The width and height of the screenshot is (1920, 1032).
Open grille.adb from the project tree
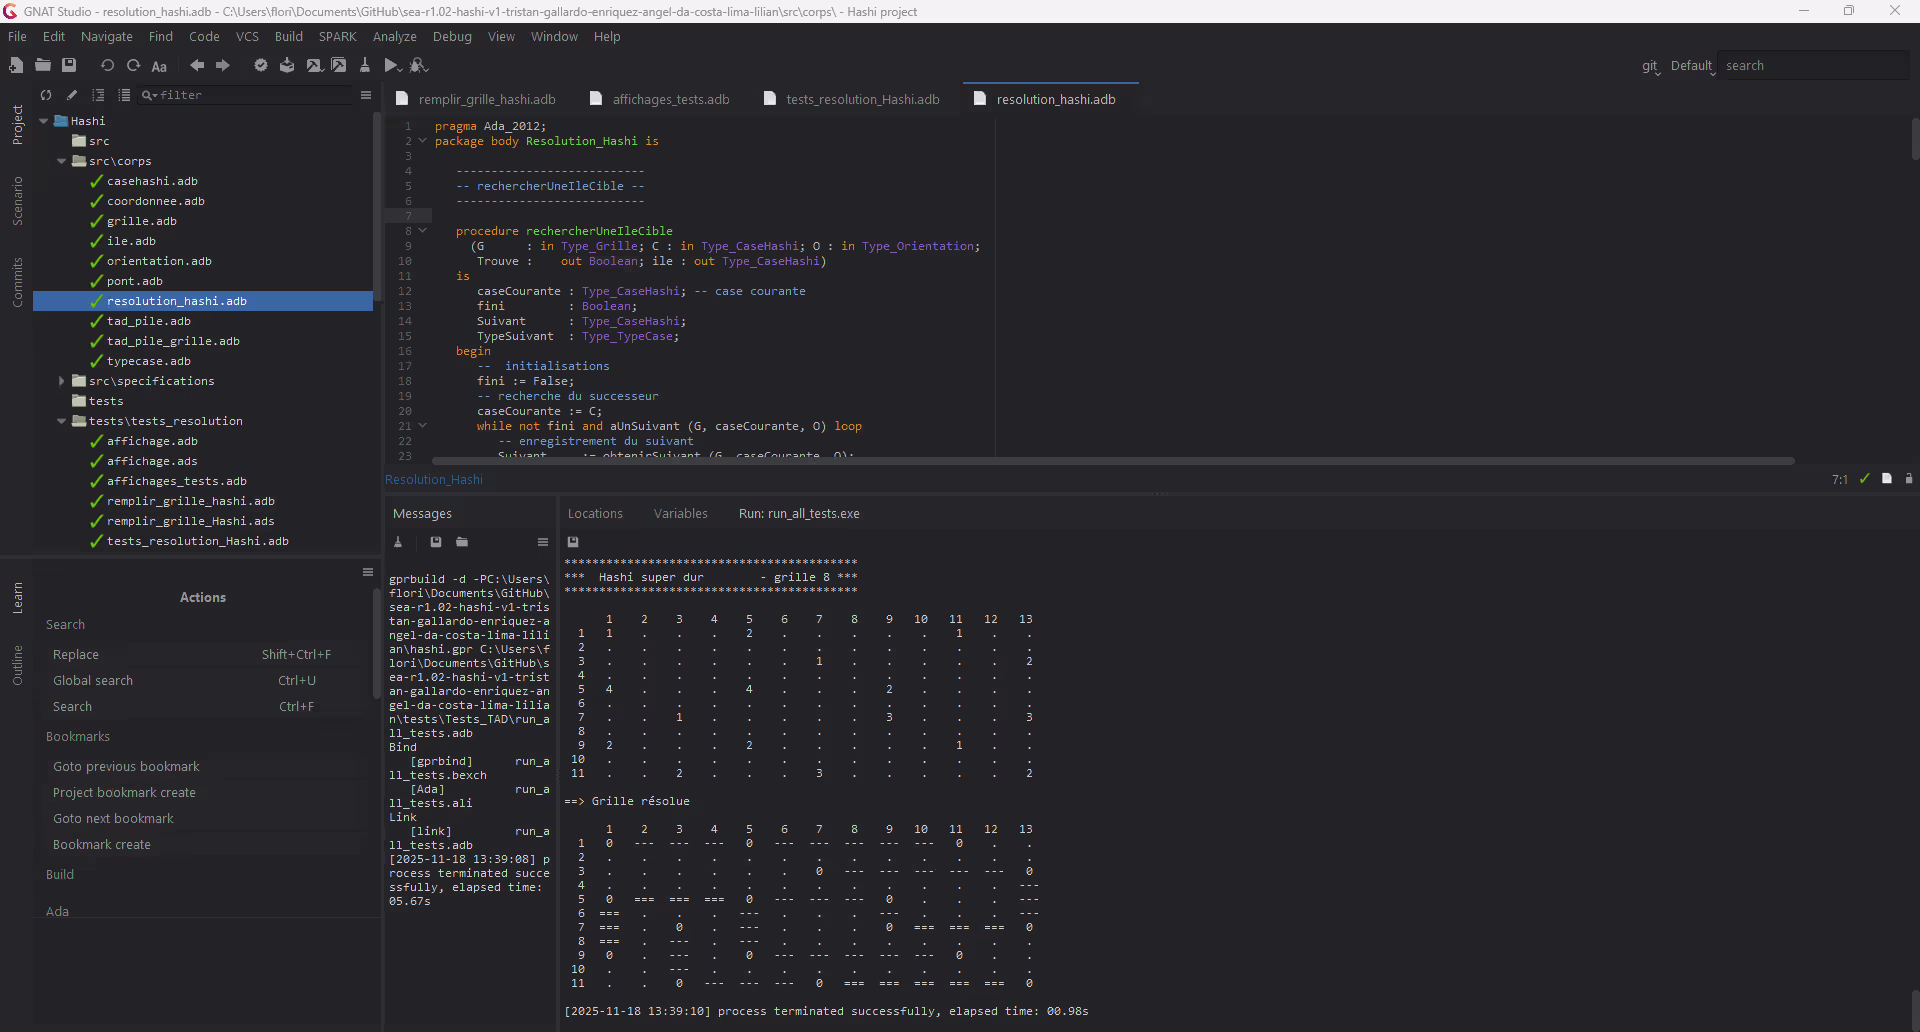(141, 221)
